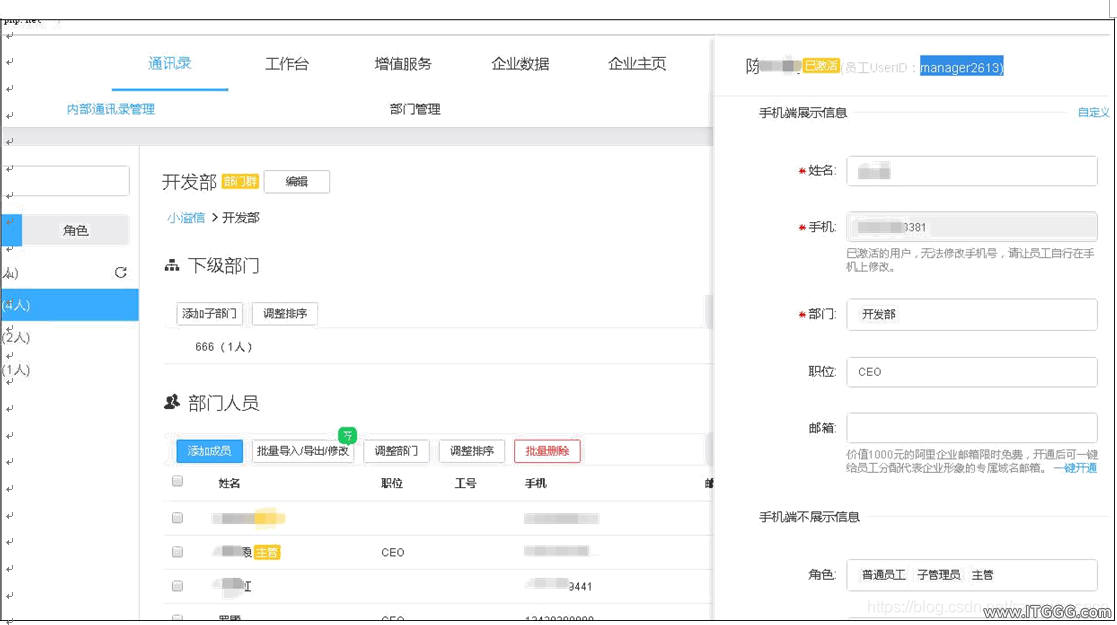1117x625 pixels.
Task: Choose the 普通员工 role tag
Action: pos(883,575)
